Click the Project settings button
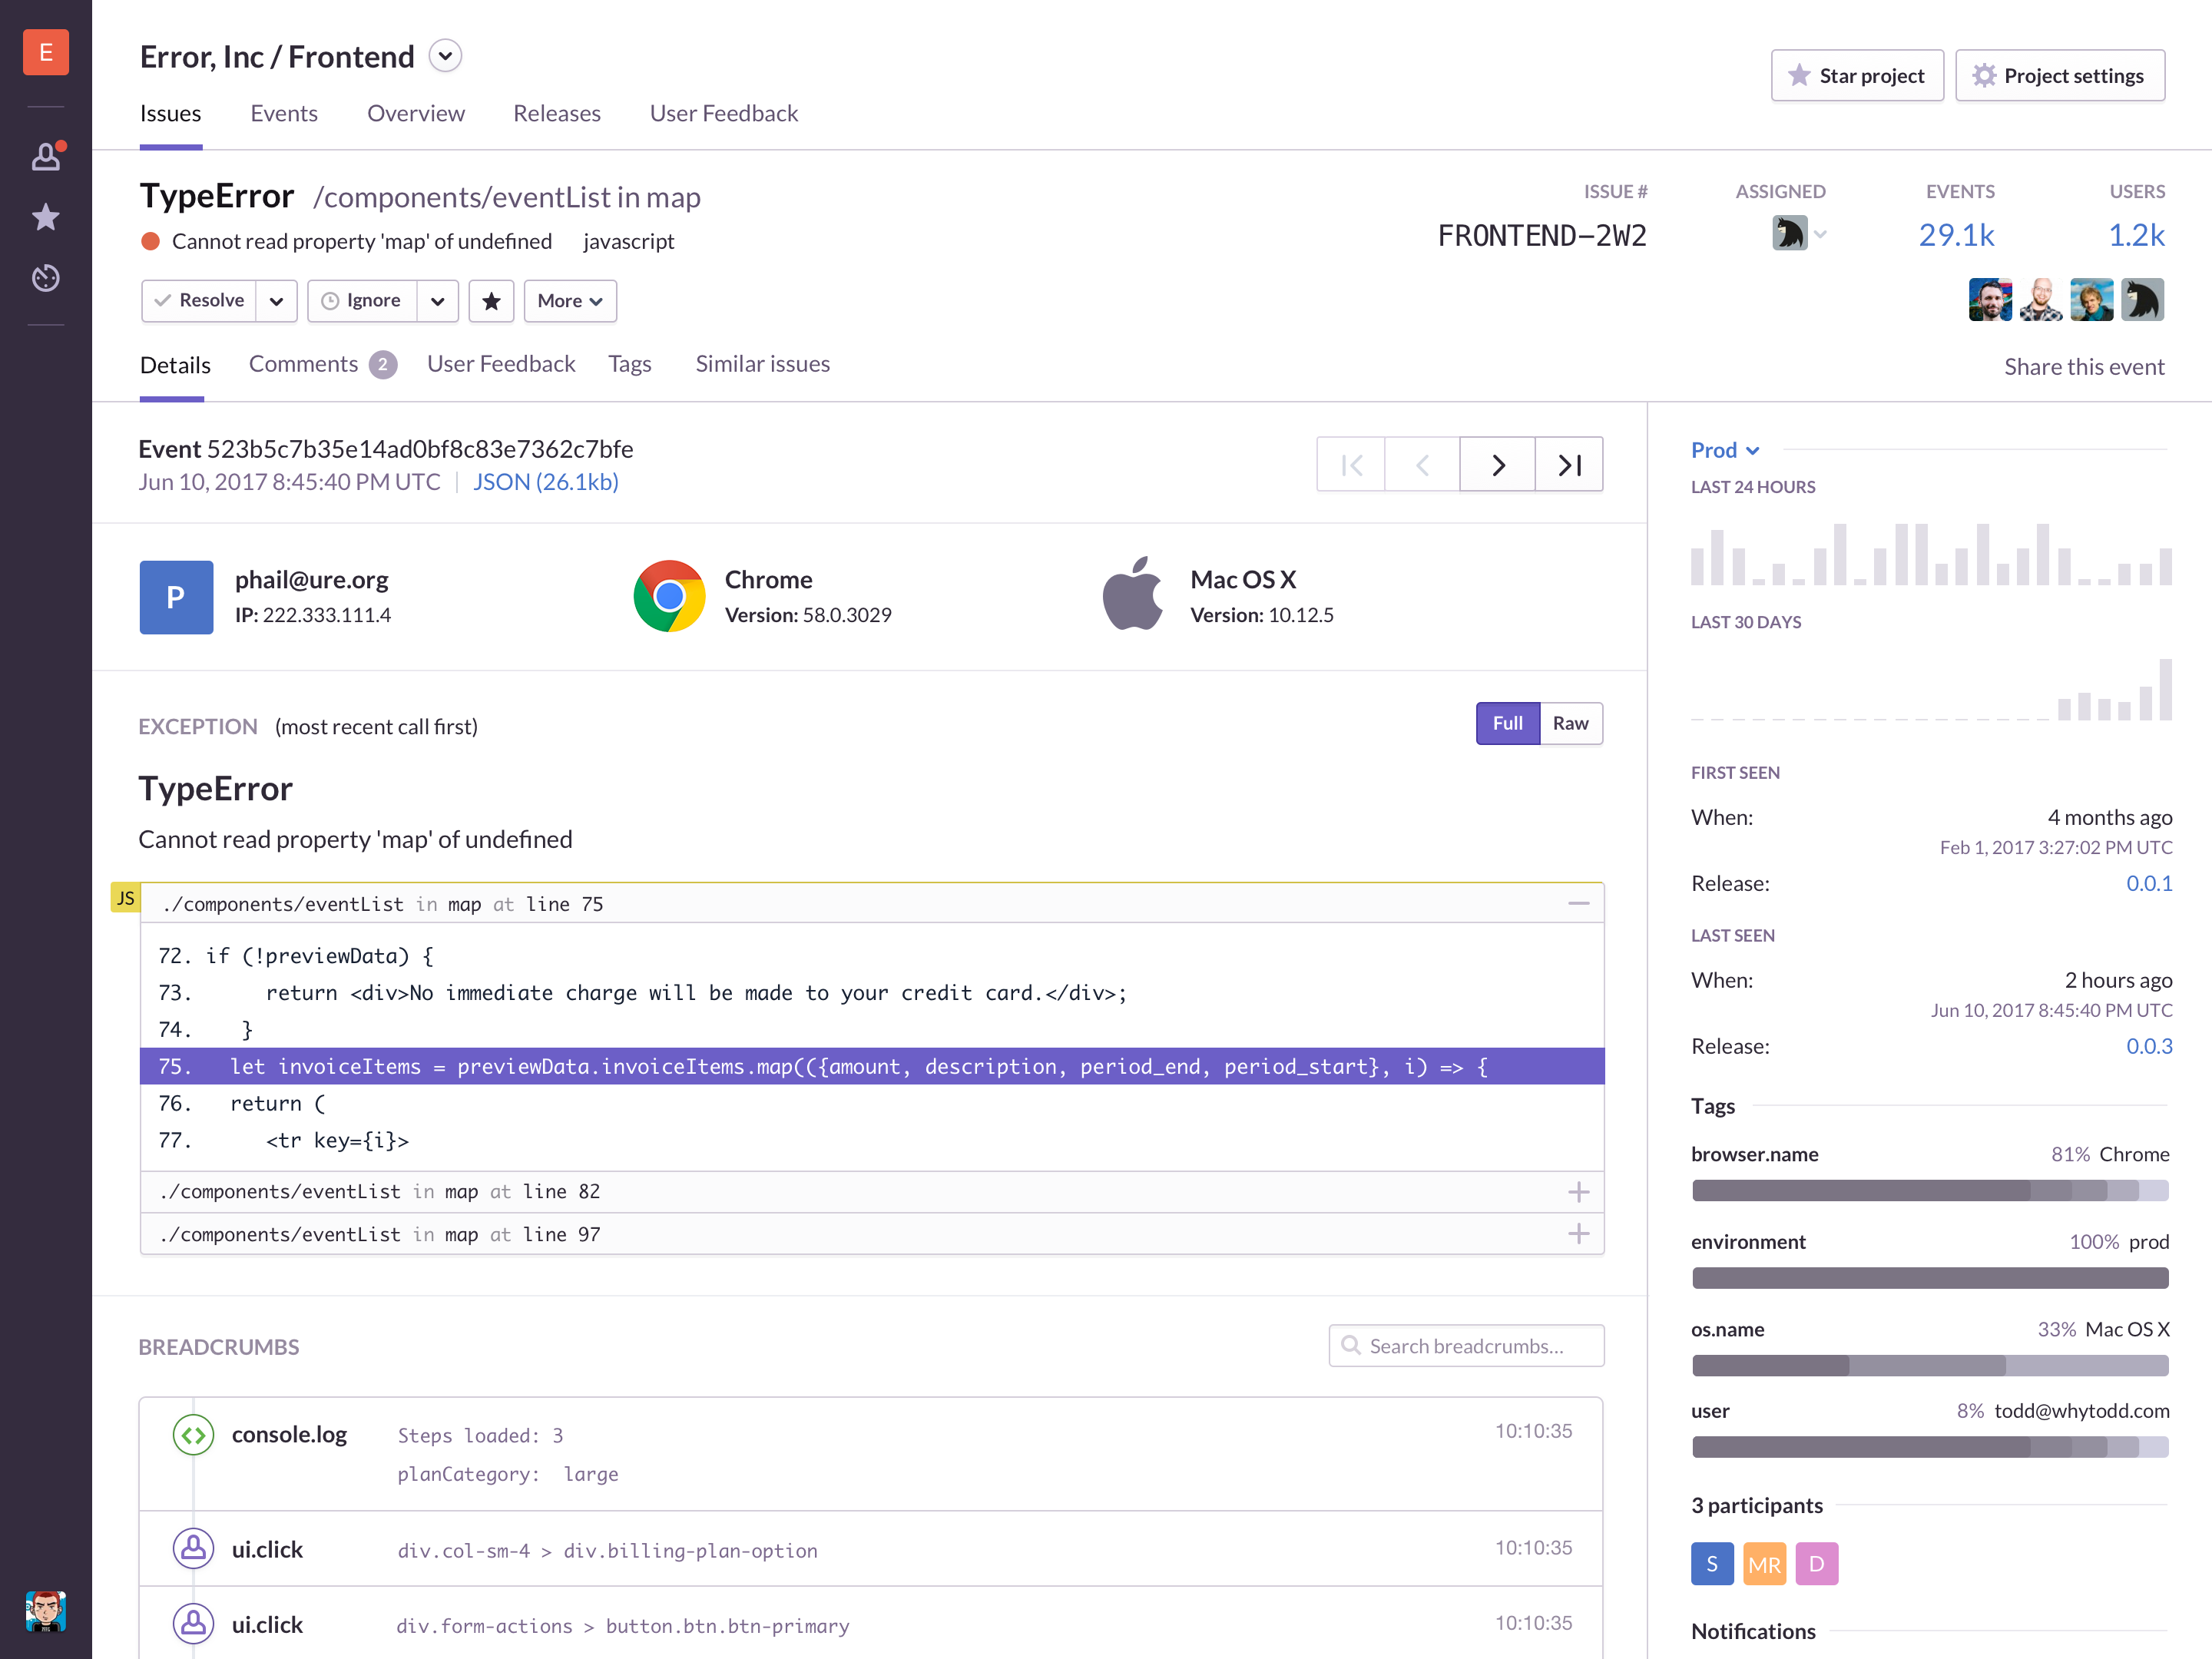 click(x=2060, y=76)
